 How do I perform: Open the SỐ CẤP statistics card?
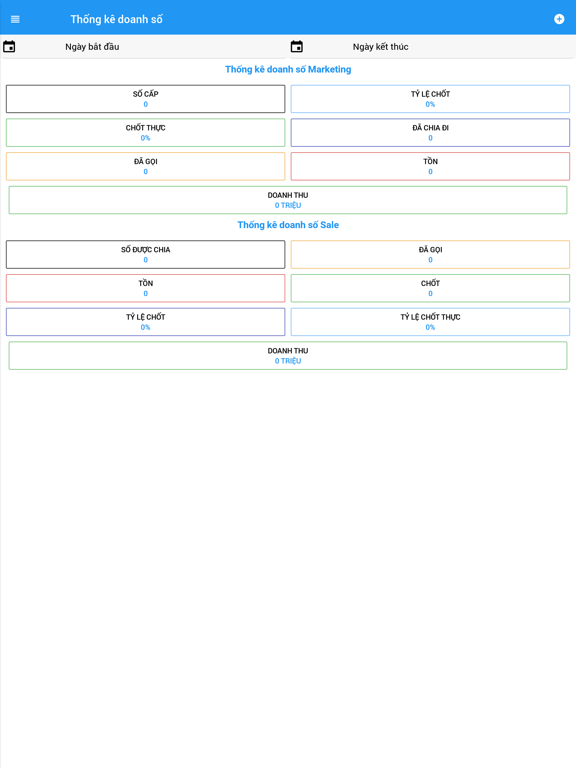point(145,99)
